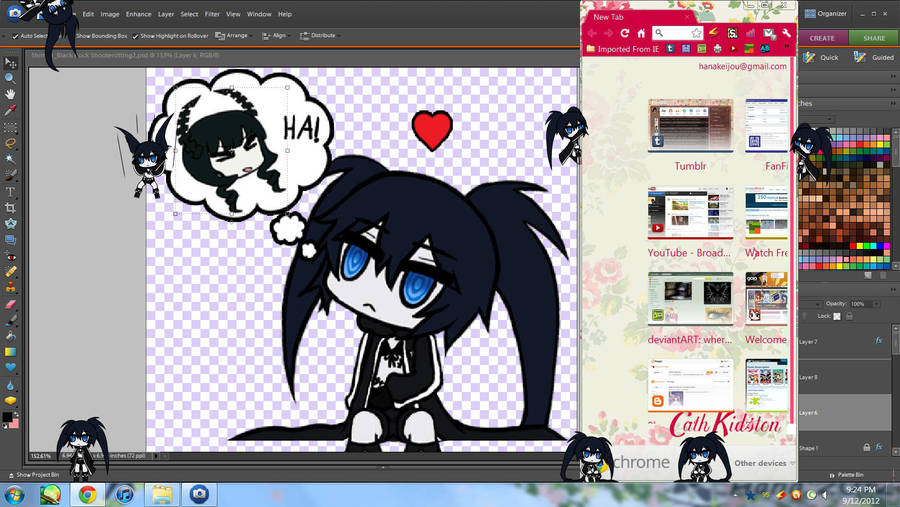Switch to the SHARE tab

click(x=874, y=38)
